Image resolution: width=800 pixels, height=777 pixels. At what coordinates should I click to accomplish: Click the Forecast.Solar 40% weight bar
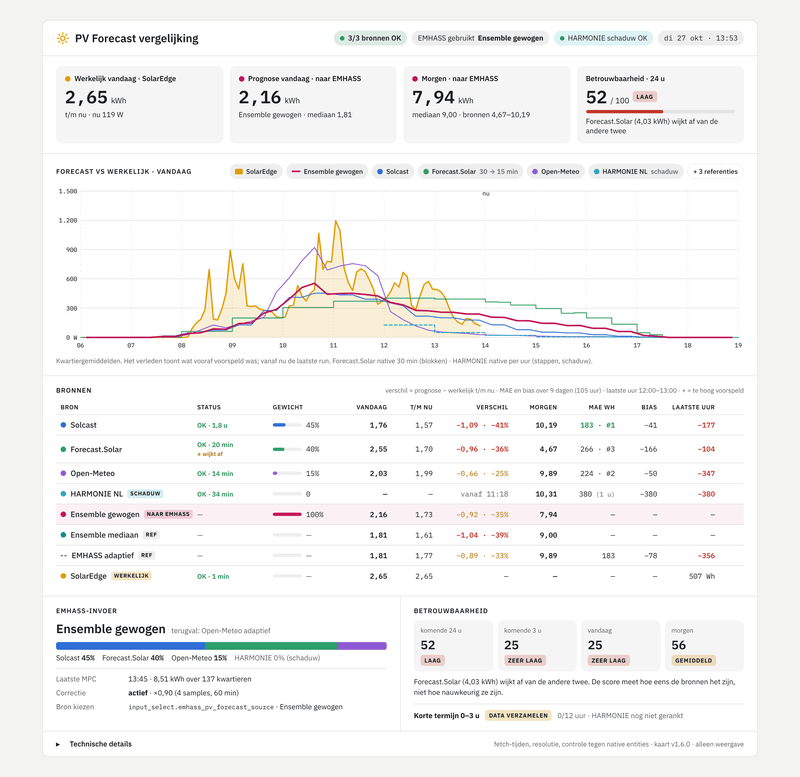coord(287,449)
